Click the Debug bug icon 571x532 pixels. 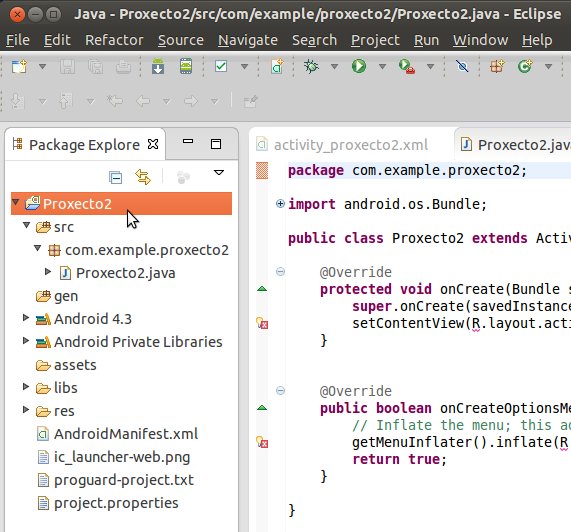[x=311, y=66]
